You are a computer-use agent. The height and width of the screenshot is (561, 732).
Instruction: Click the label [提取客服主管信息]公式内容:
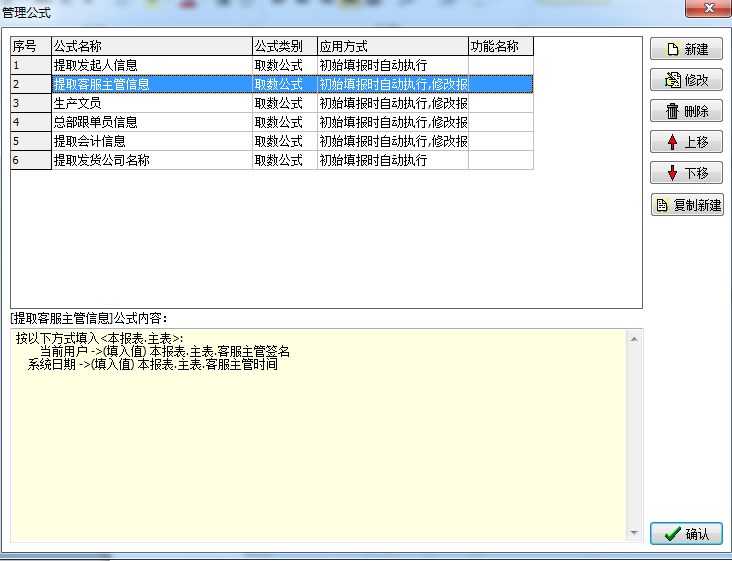point(89,318)
